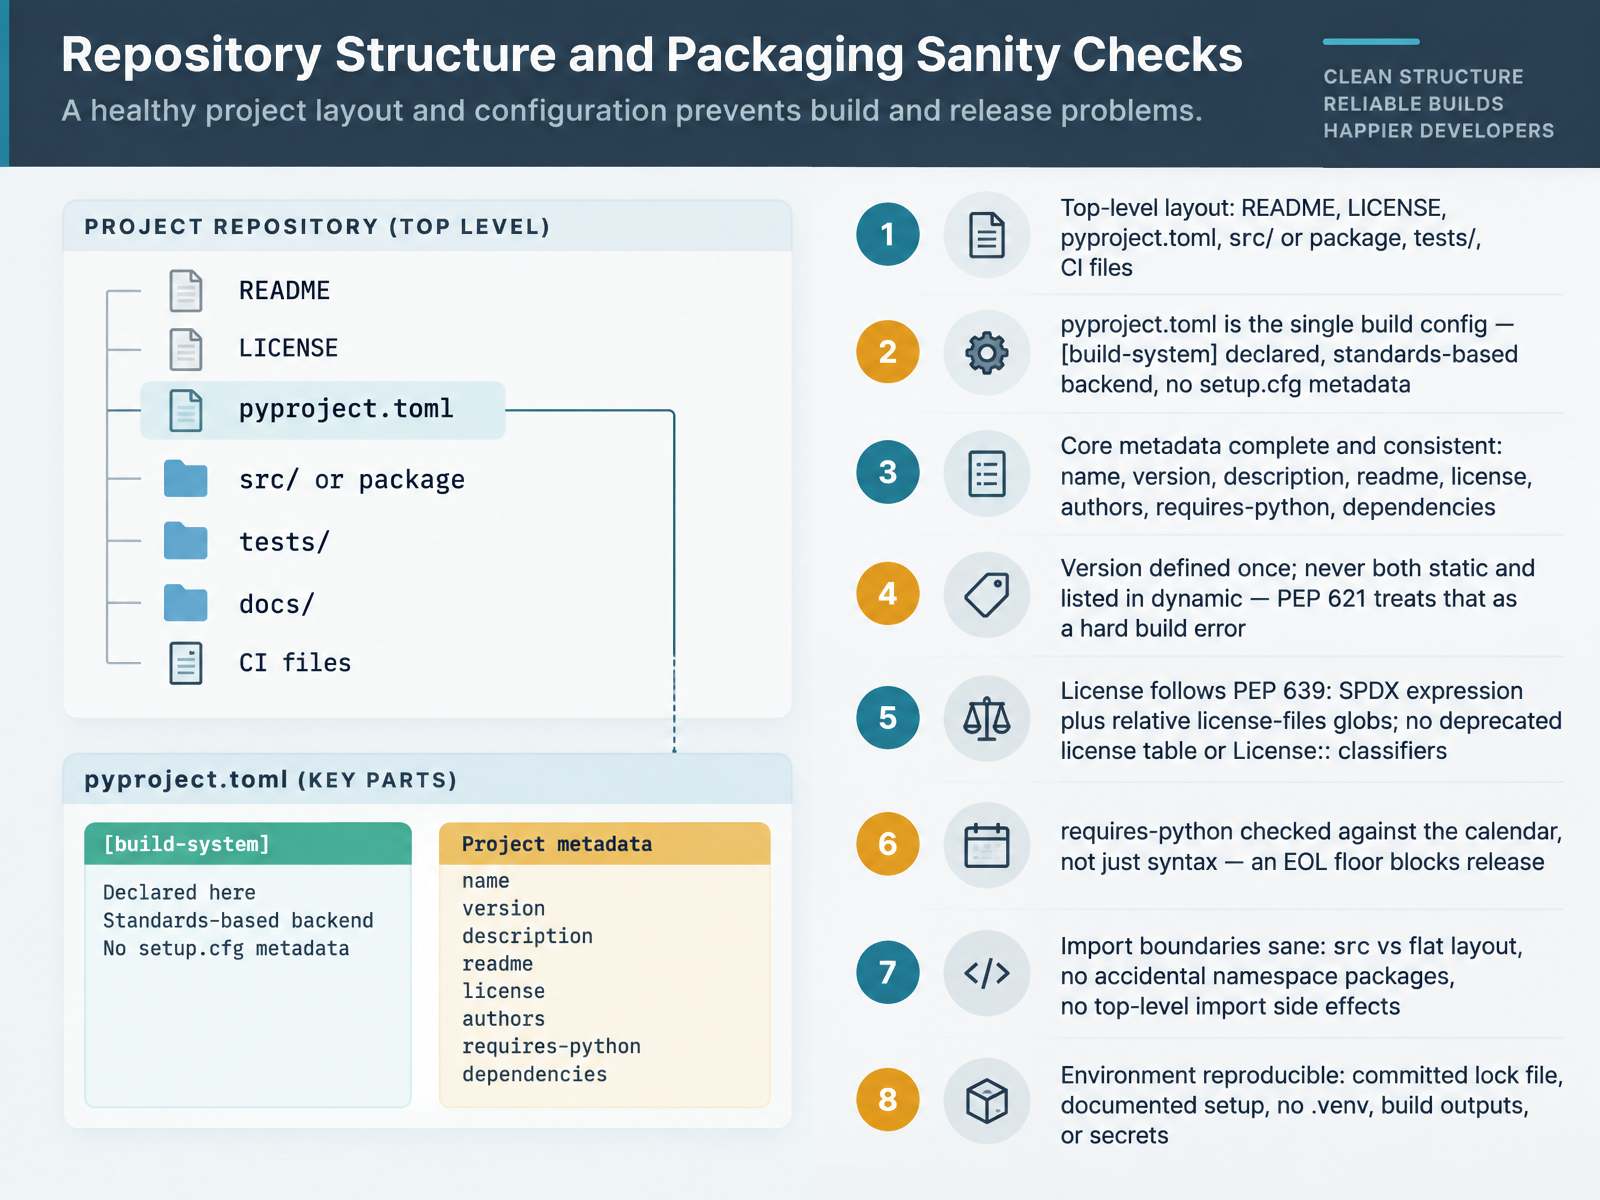1600x1200 pixels.
Task: Click the [build-system] panel header
Action: (x=248, y=844)
